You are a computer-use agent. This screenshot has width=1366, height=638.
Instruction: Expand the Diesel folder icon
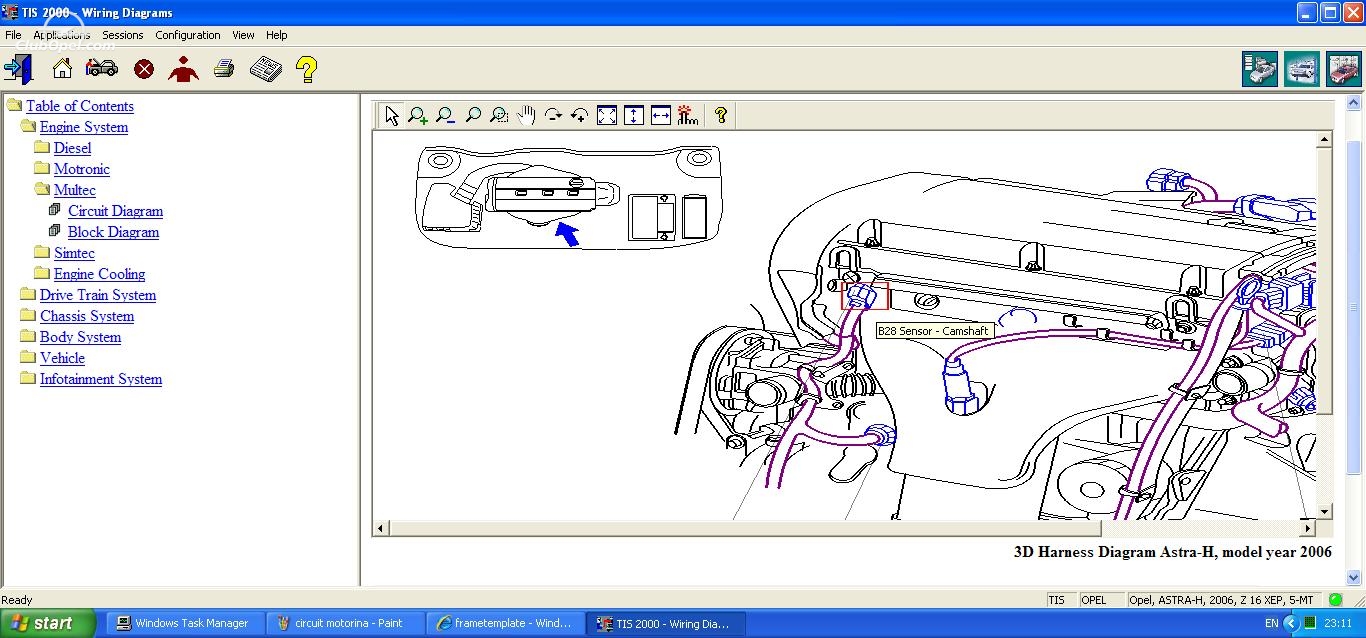[x=42, y=147]
